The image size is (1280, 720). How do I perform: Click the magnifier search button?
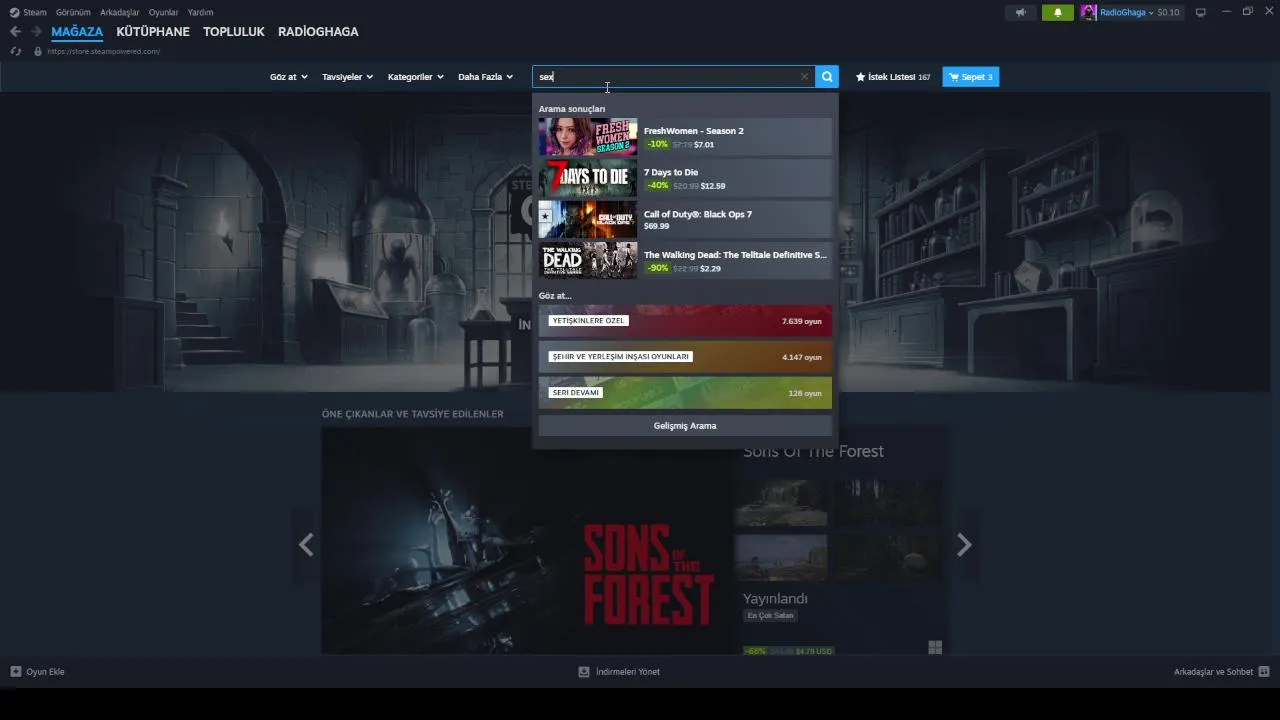(x=827, y=77)
